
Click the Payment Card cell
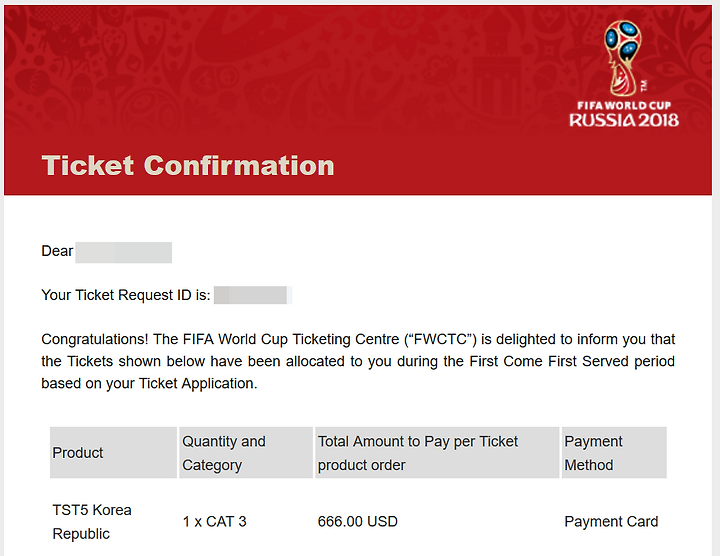pos(611,522)
